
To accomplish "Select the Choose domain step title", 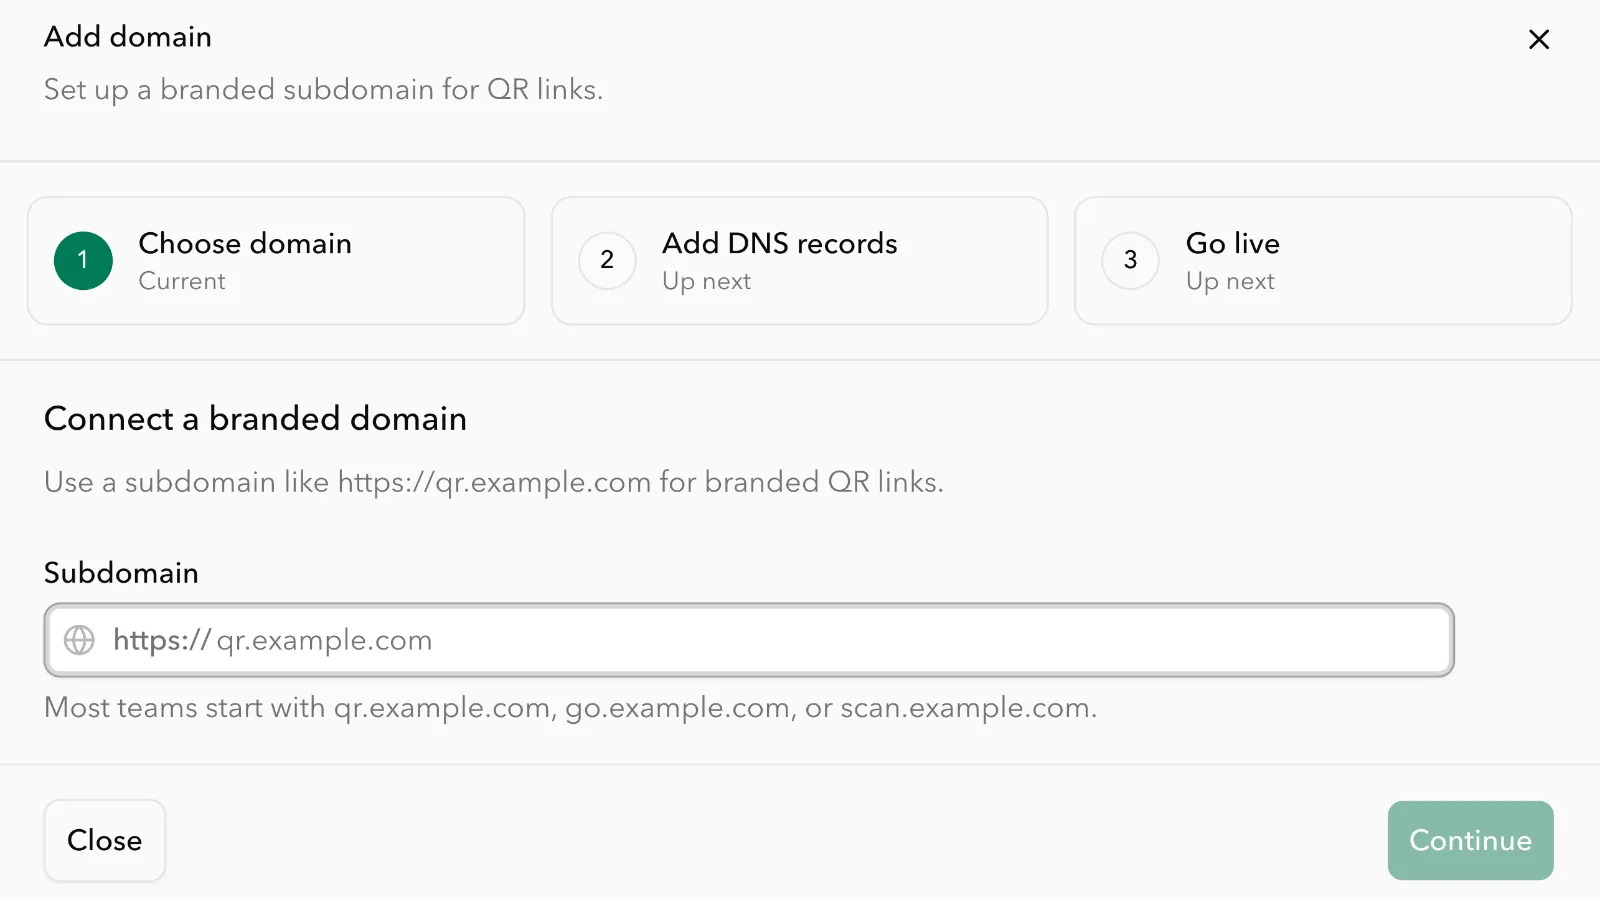I will tap(245, 243).
